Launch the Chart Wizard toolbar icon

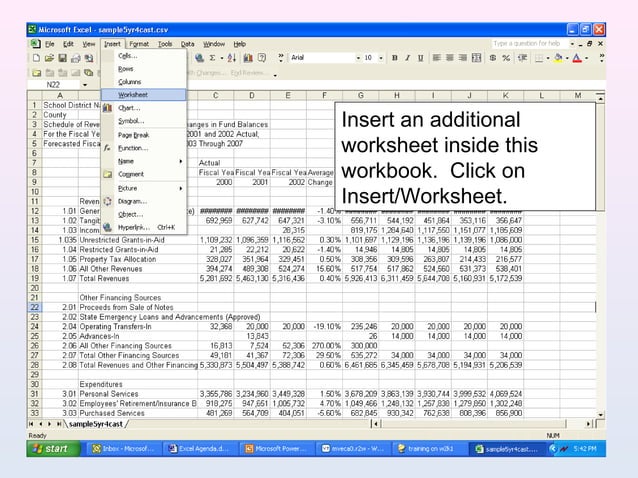click(x=248, y=58)
